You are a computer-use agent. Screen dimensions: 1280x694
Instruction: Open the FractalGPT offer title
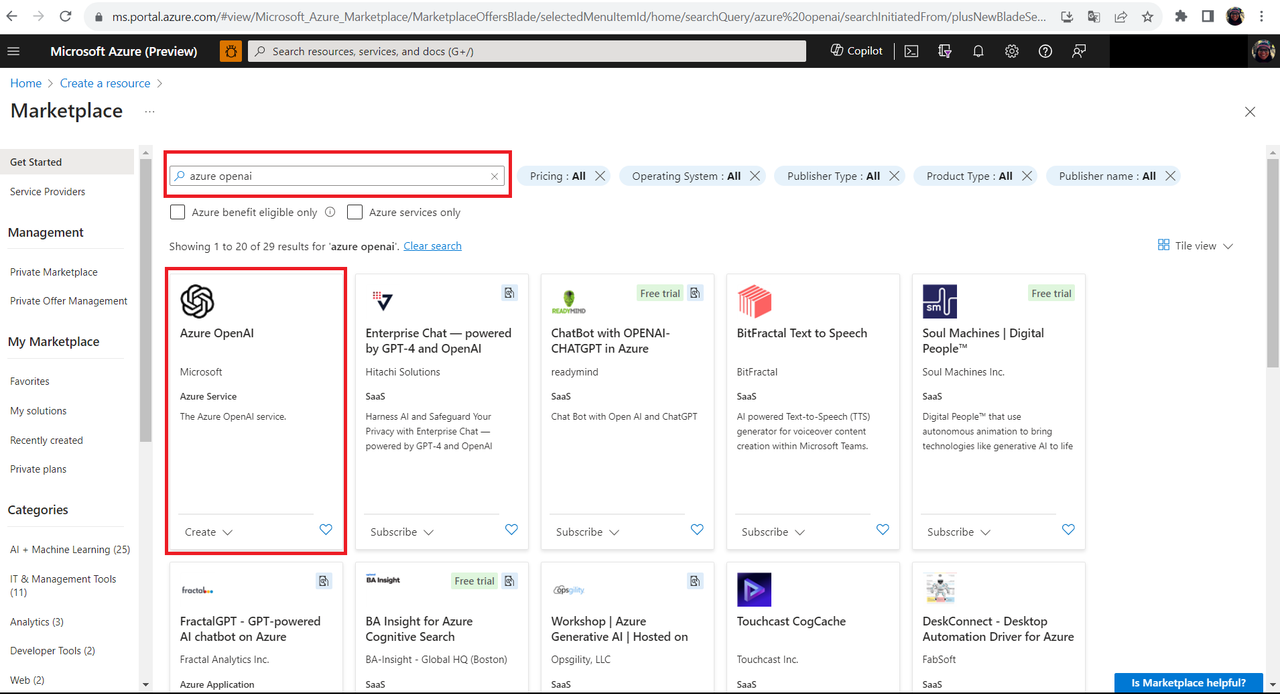250,629
